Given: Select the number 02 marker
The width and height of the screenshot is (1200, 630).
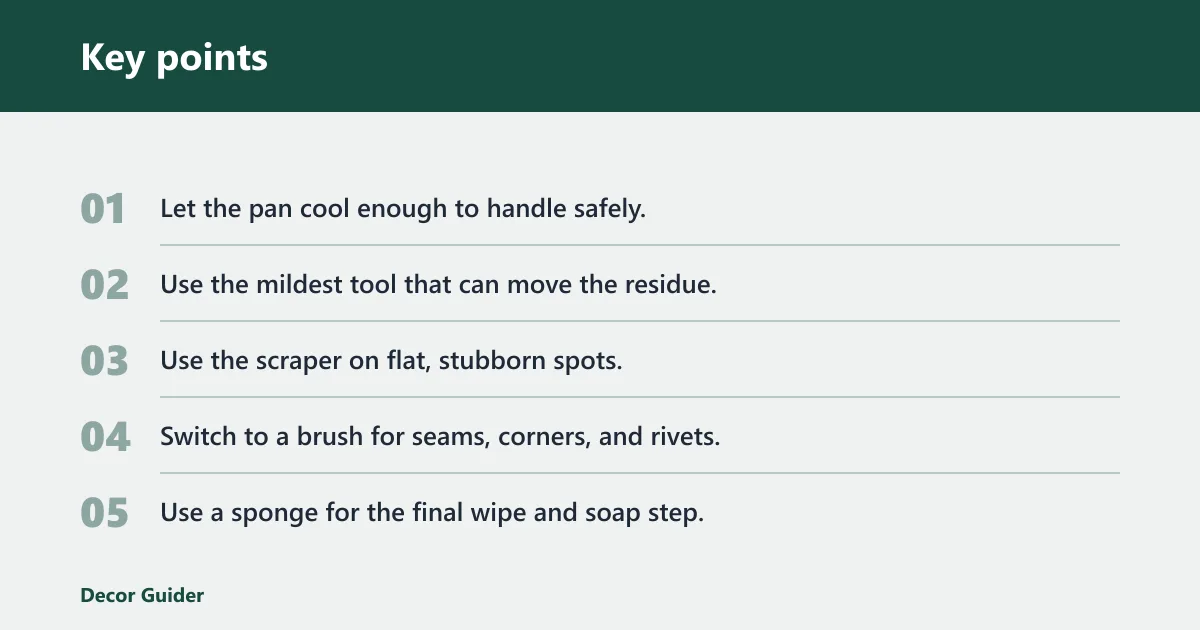Looking at the screenshot, I should click(x=104, y=286).
